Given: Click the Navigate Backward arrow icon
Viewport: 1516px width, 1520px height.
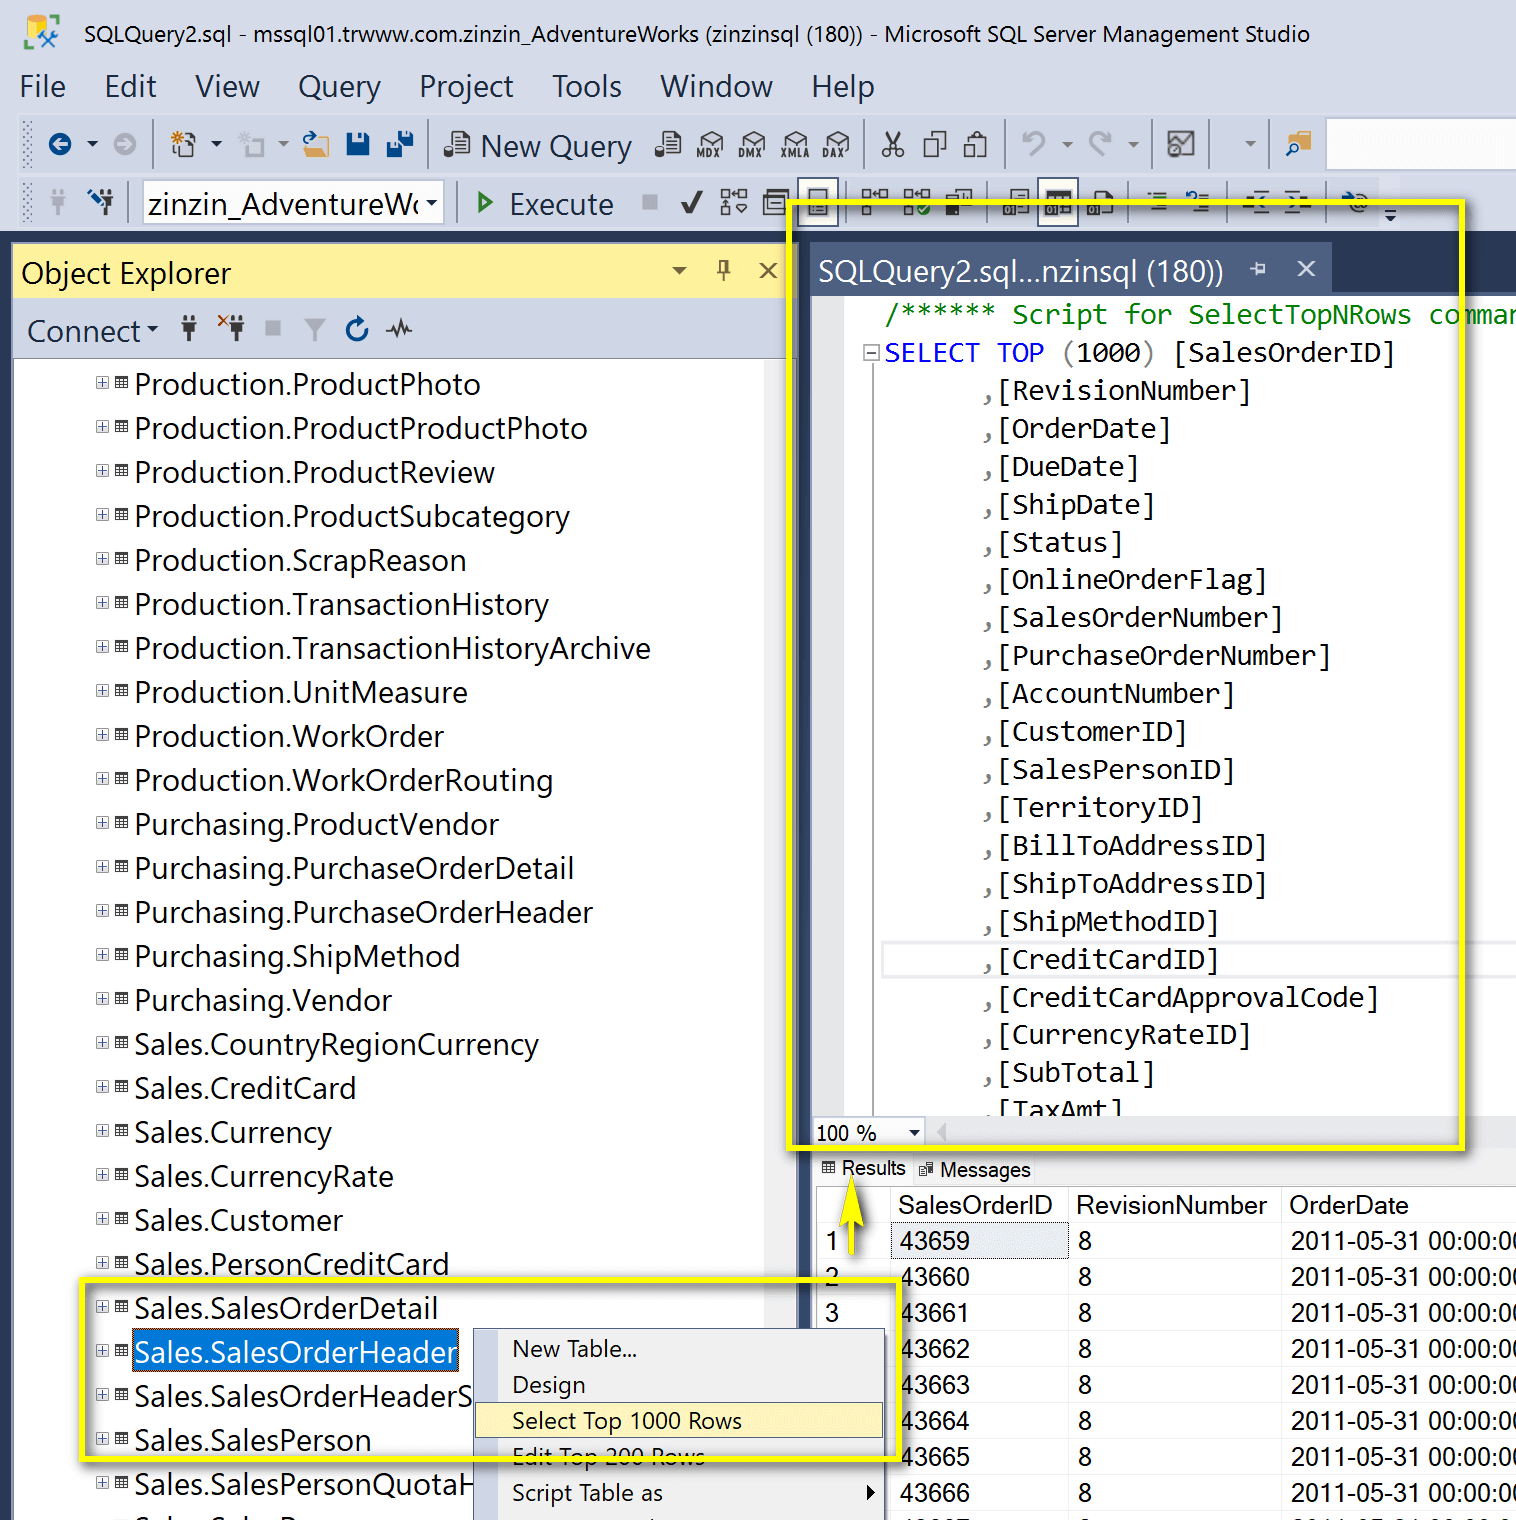Looking at the screenshot, I should (60, 145).
